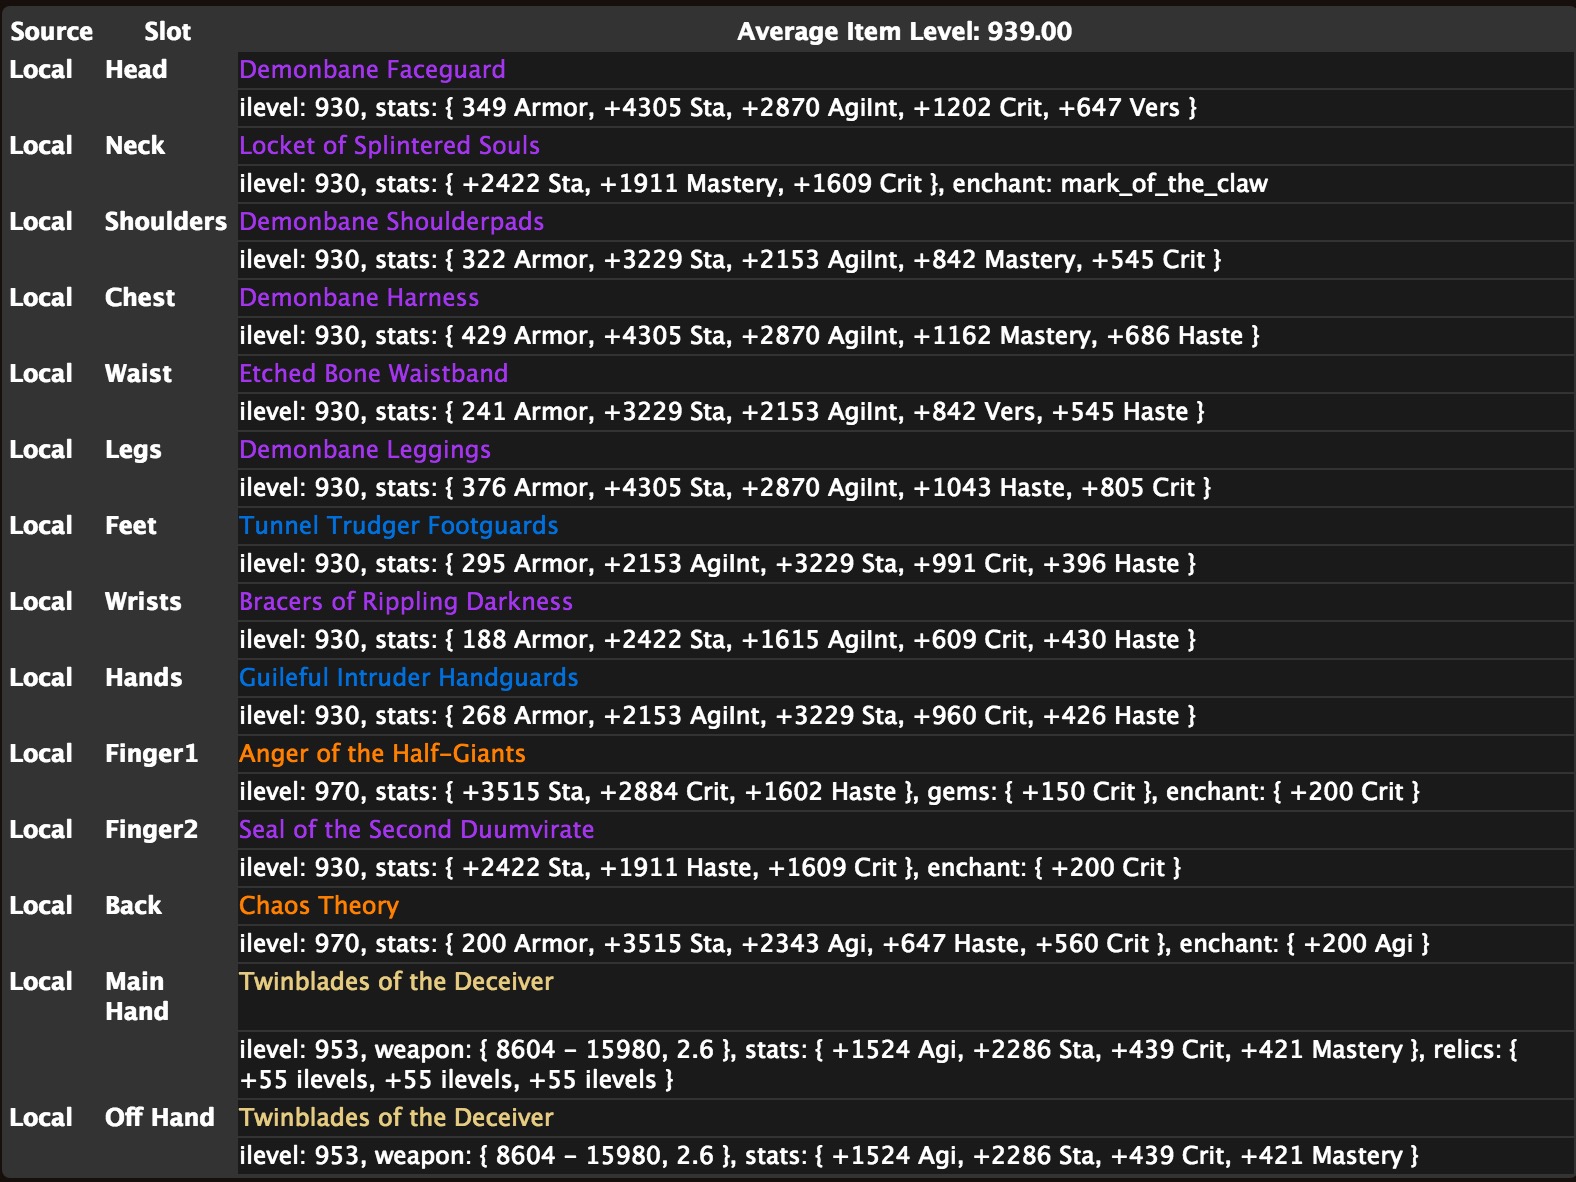Select the Main Hand slot label

pyautogui.click(x=137, y=997)
